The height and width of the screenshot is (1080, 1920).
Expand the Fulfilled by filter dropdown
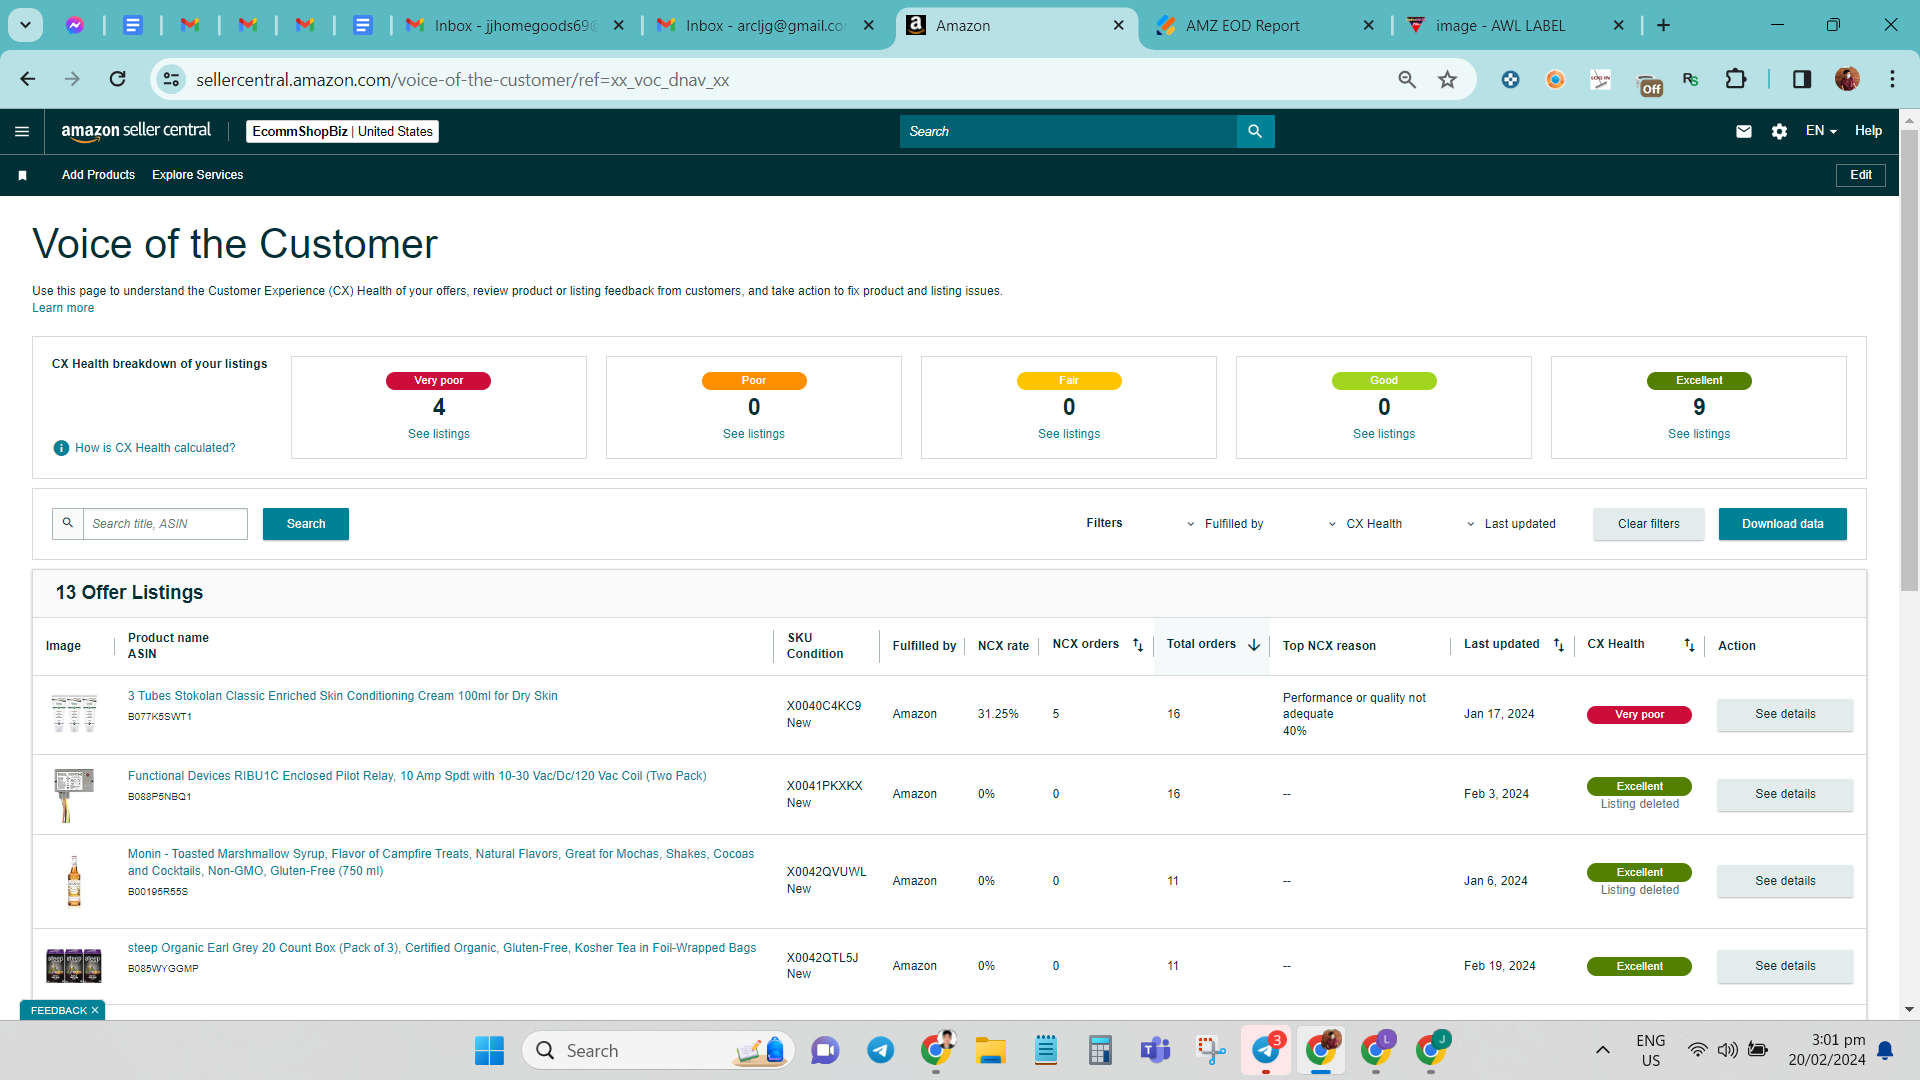[1225, 524]
